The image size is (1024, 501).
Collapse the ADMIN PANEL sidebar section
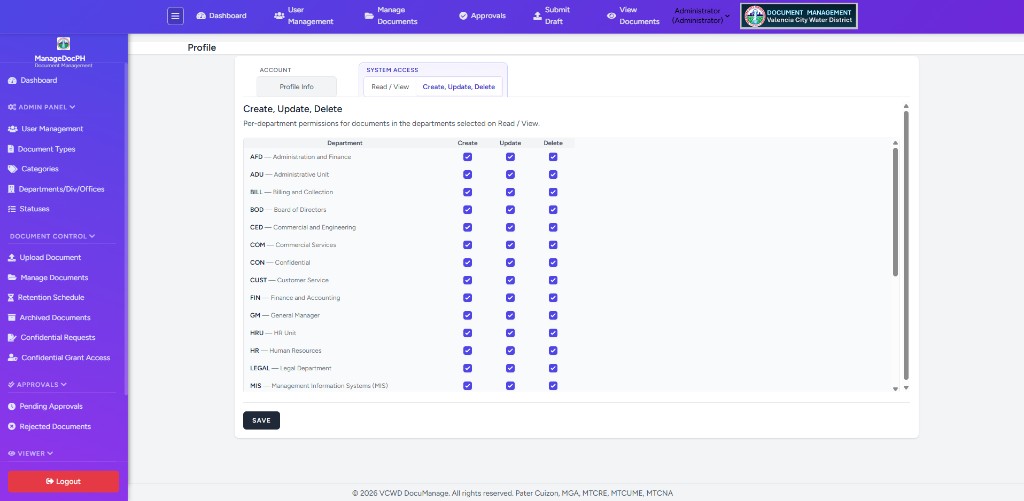pyautogui.click(x=42, y=107)
